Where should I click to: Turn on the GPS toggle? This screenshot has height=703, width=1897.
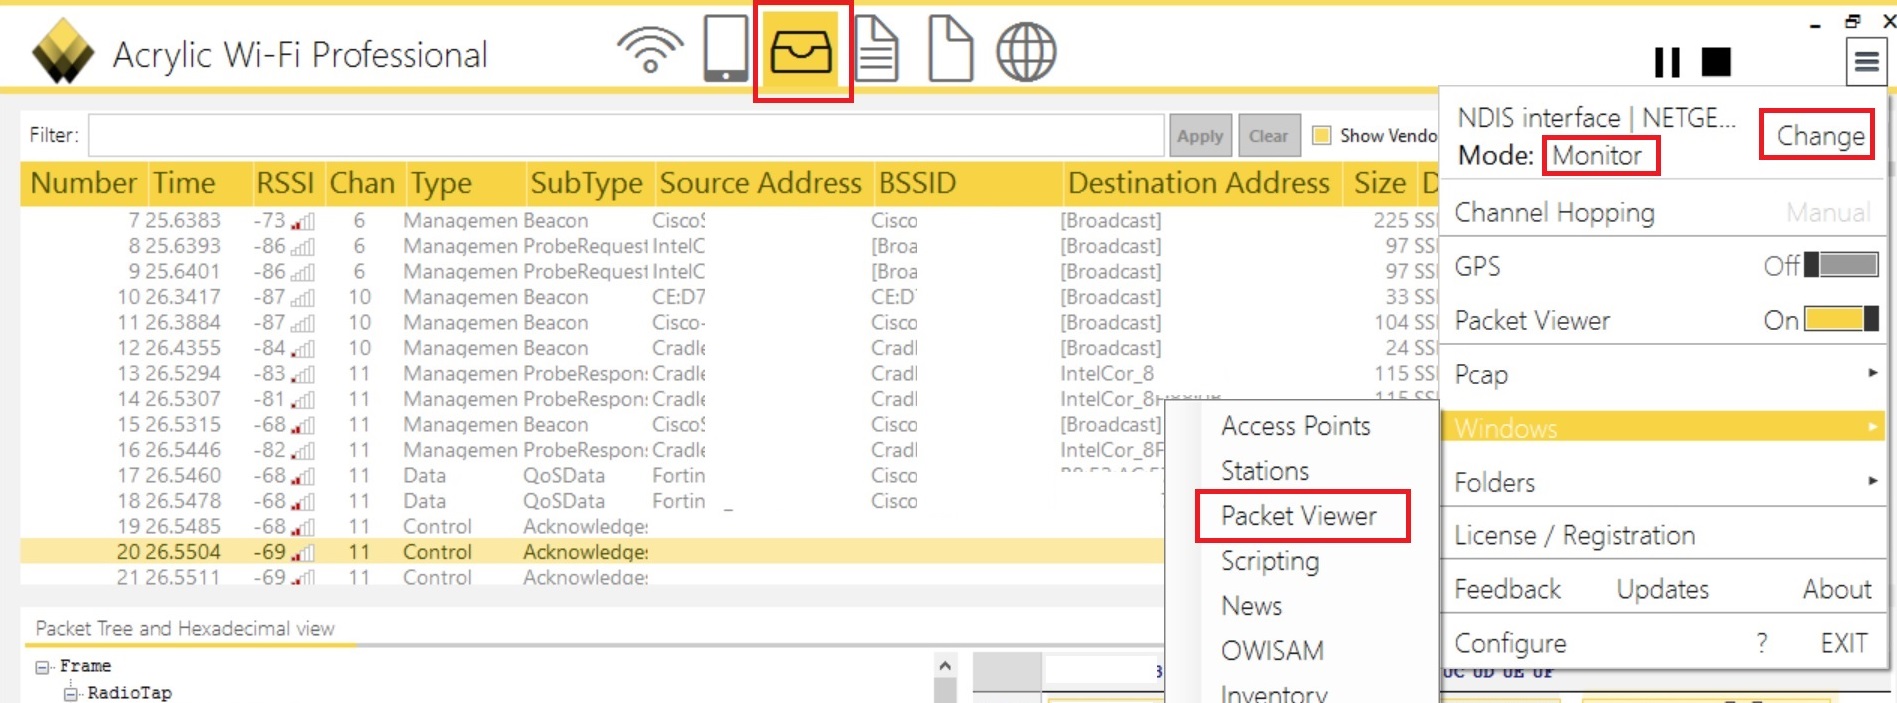click(x=1840, y=265)
